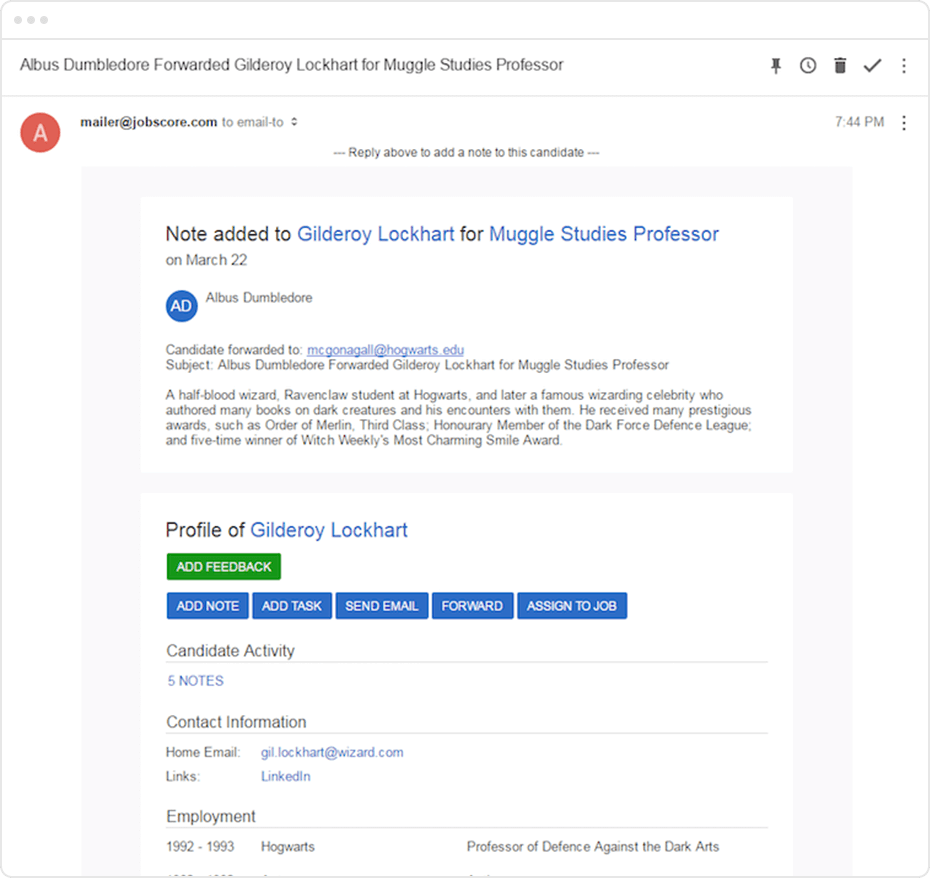
Task: Click 'Professor of Defence Against the Dark Arts'
Action: coord(593,847)
